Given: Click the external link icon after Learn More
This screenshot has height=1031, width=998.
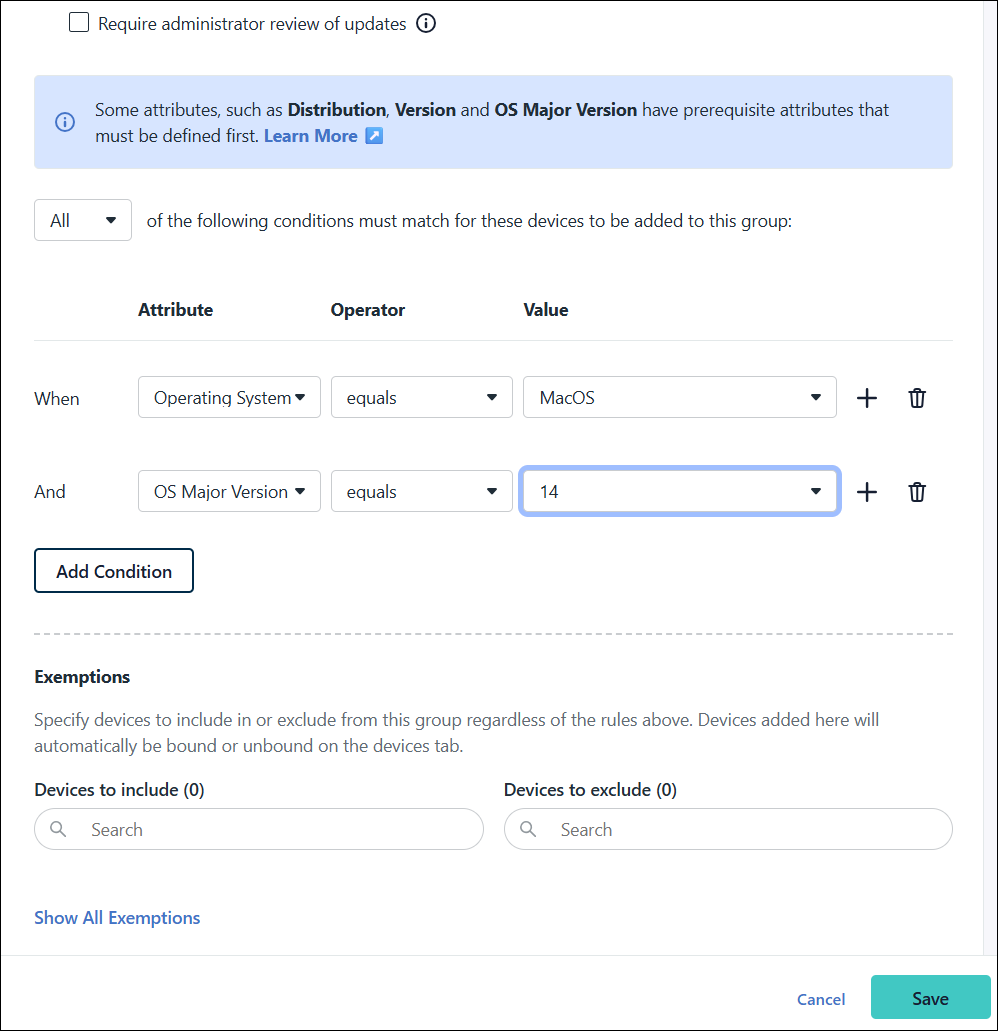Looking at the screenshot, I should pos(374,135).
